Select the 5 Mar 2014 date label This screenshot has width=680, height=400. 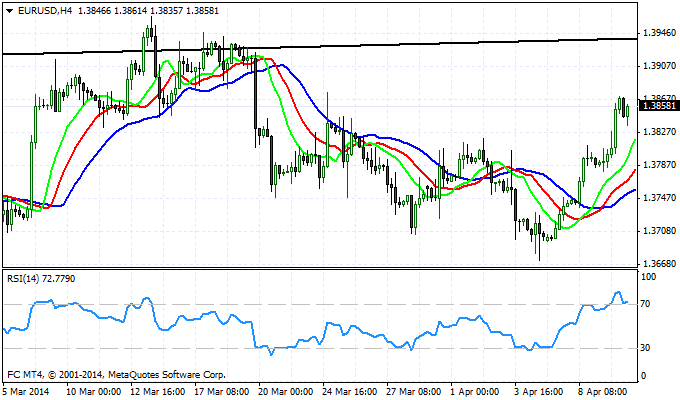pyautogui.click(x=26, y=392)
